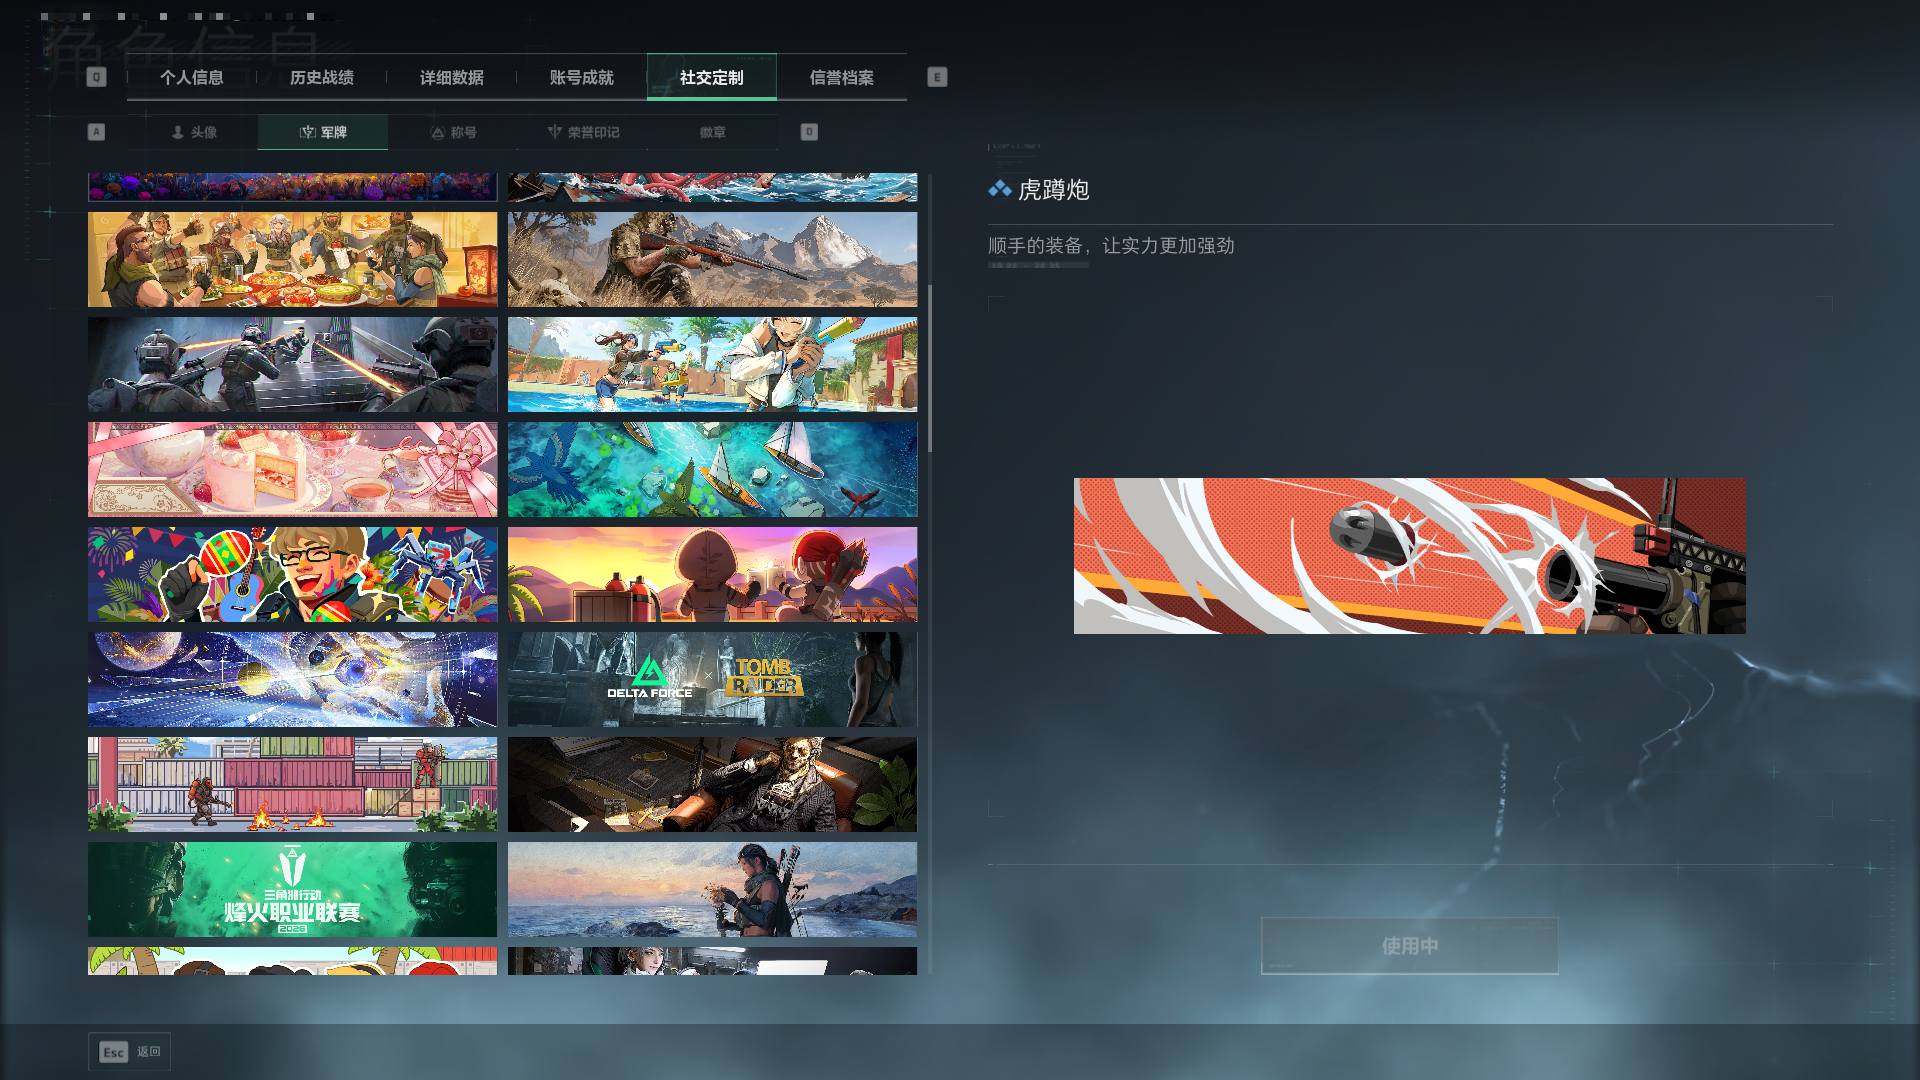Select the maracas and guitar festival dog tag
1920x1080 pixels.
292,575
